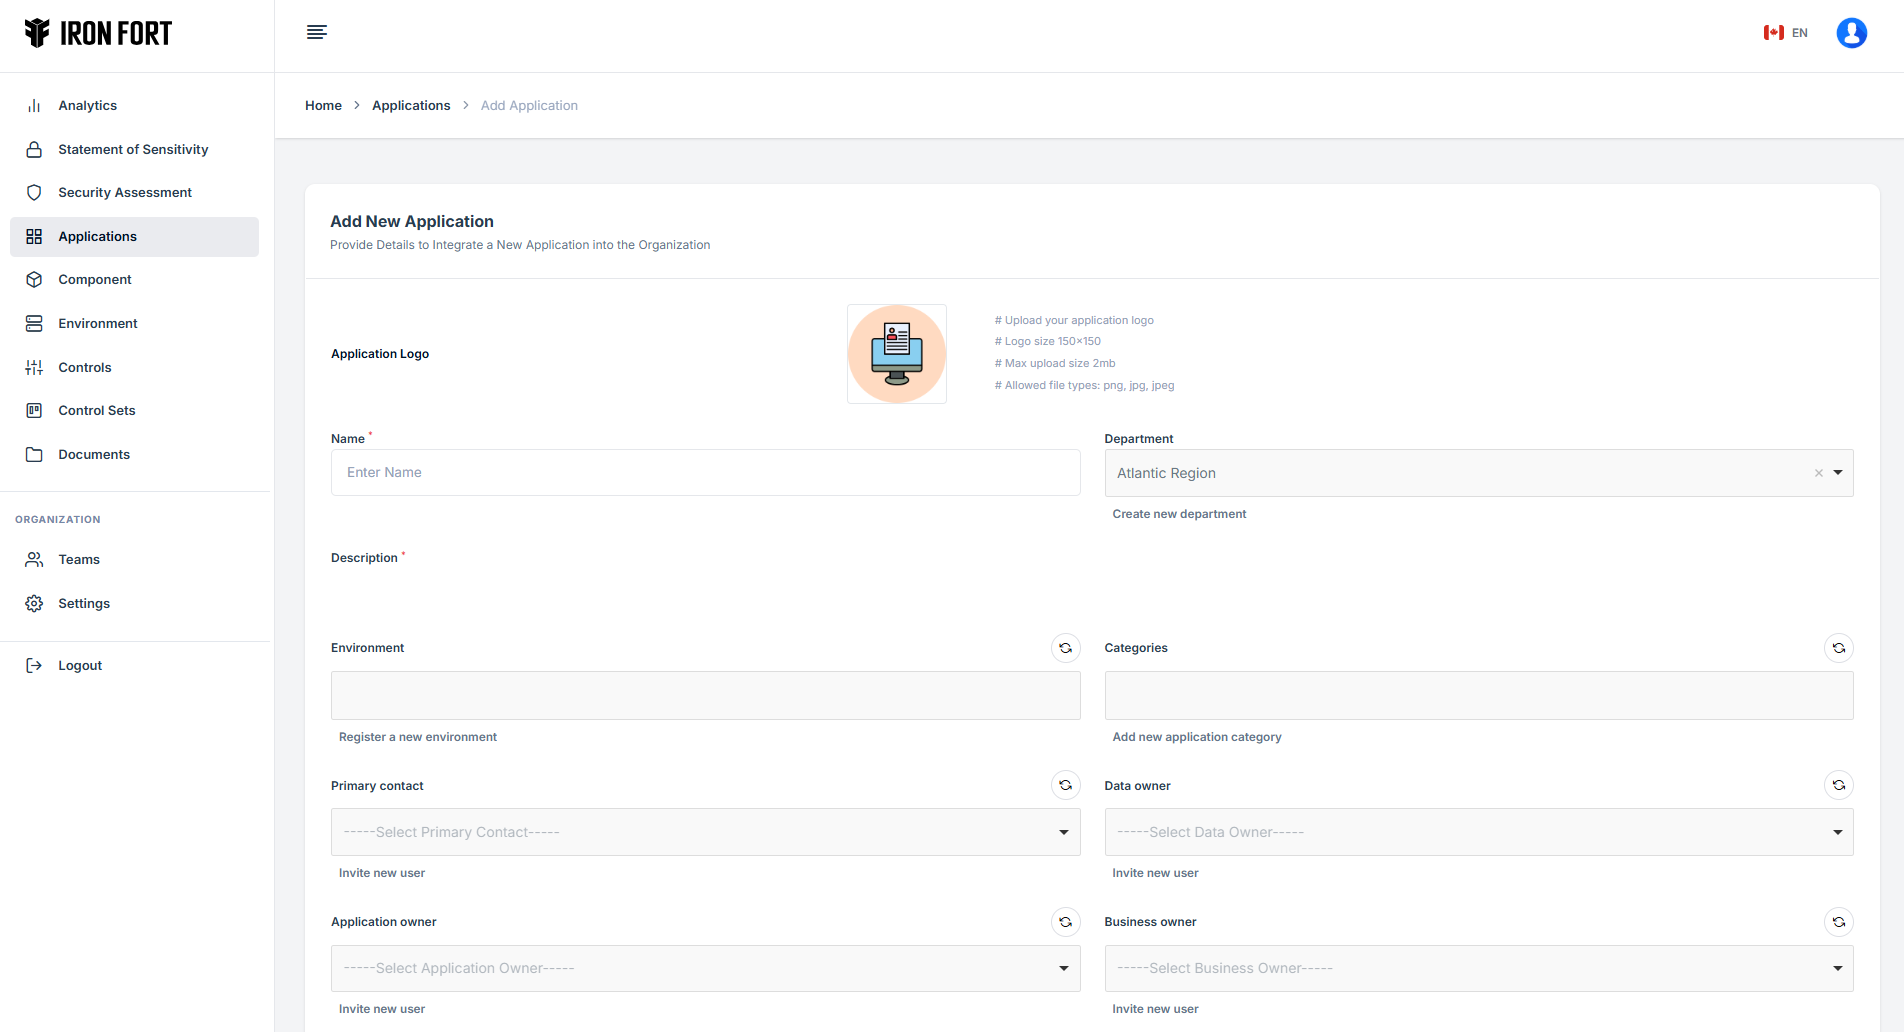The height and width of the screenshot is (1032, 1904).
Task: Refresh the Environment list
Action: point(1065,648)
